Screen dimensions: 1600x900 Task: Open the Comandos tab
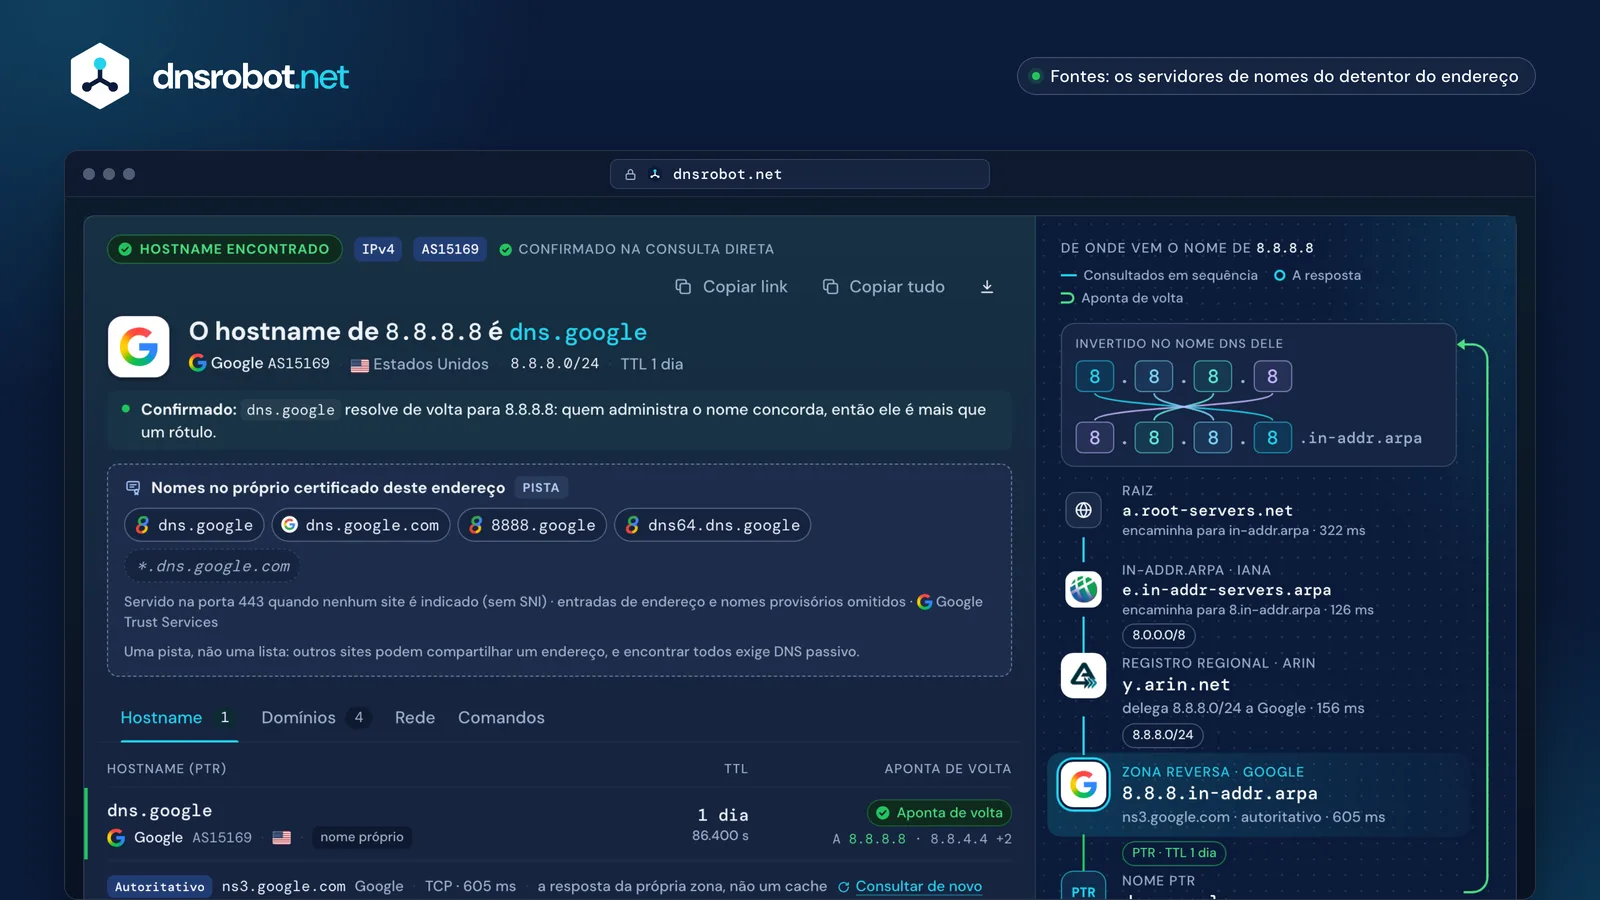point(501,718)
